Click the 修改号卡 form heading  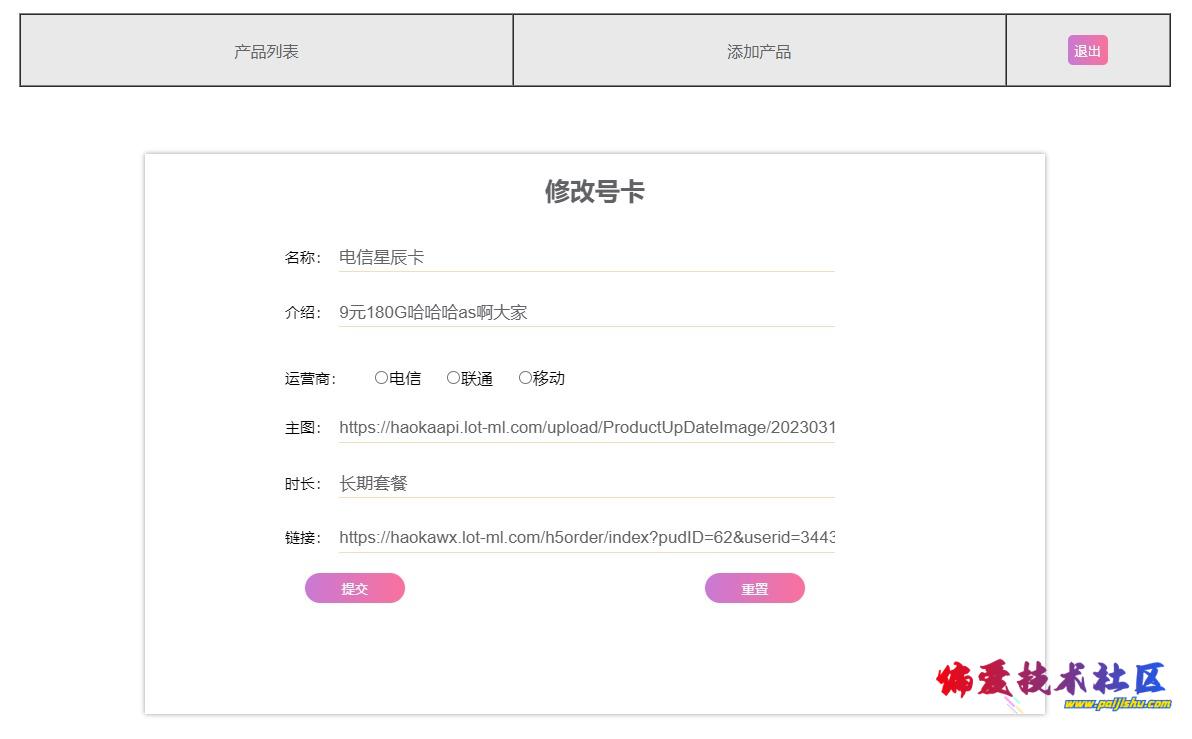pos(594,191)
